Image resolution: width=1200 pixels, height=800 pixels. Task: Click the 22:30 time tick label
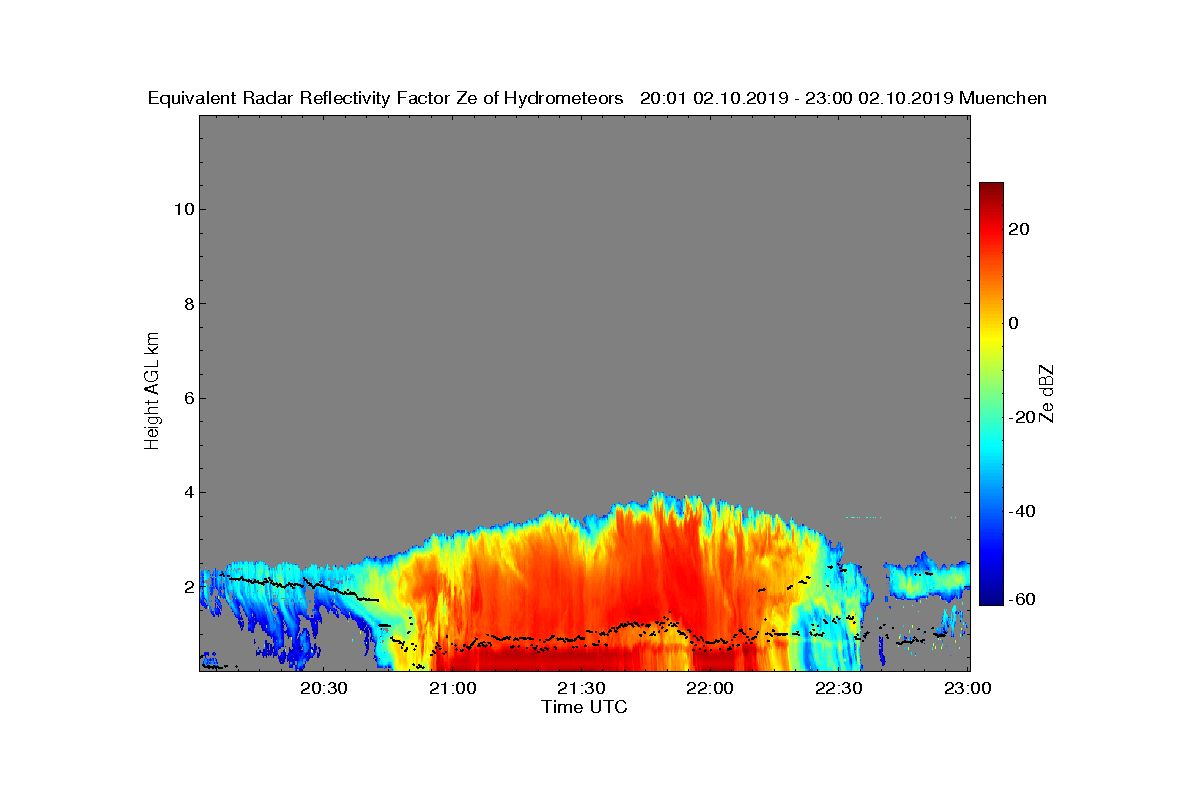[841, 688]
